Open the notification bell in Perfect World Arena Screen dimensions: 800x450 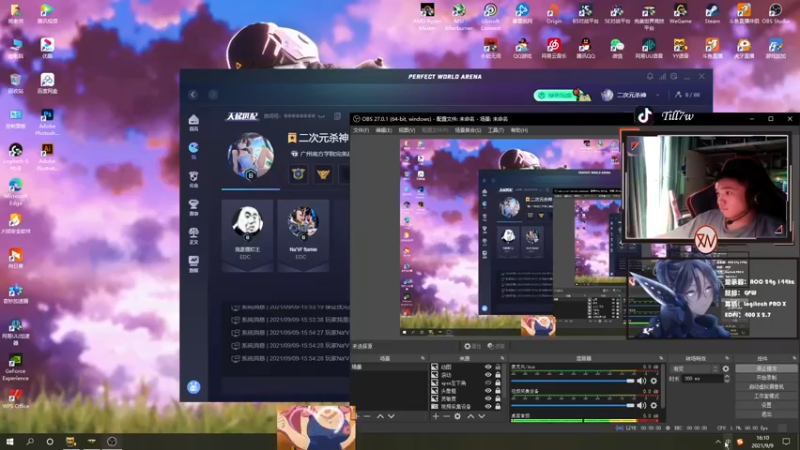[x=650, y=77]
